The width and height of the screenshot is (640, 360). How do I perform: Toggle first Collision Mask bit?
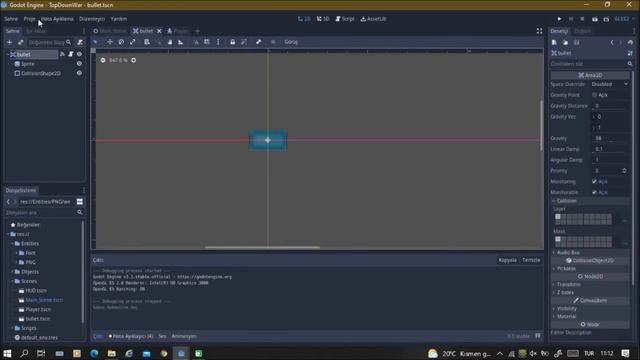(x=558, y=239)
